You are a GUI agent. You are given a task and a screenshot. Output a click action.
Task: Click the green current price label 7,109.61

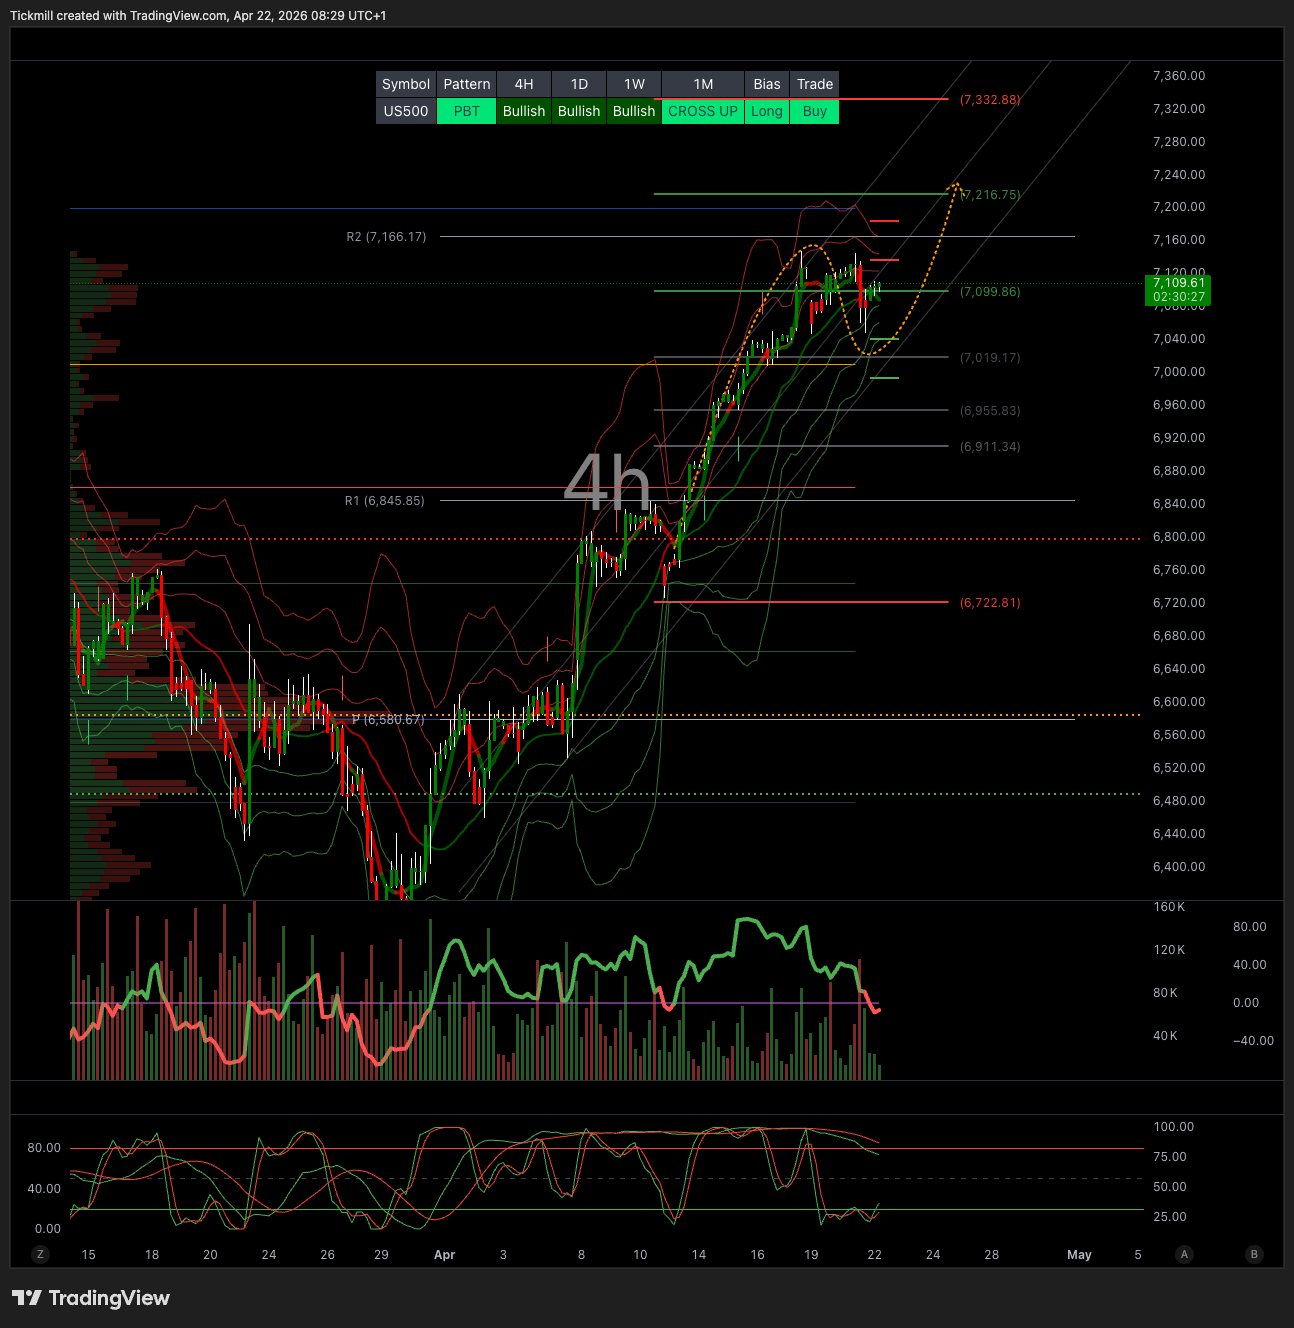pos(1178,290)
